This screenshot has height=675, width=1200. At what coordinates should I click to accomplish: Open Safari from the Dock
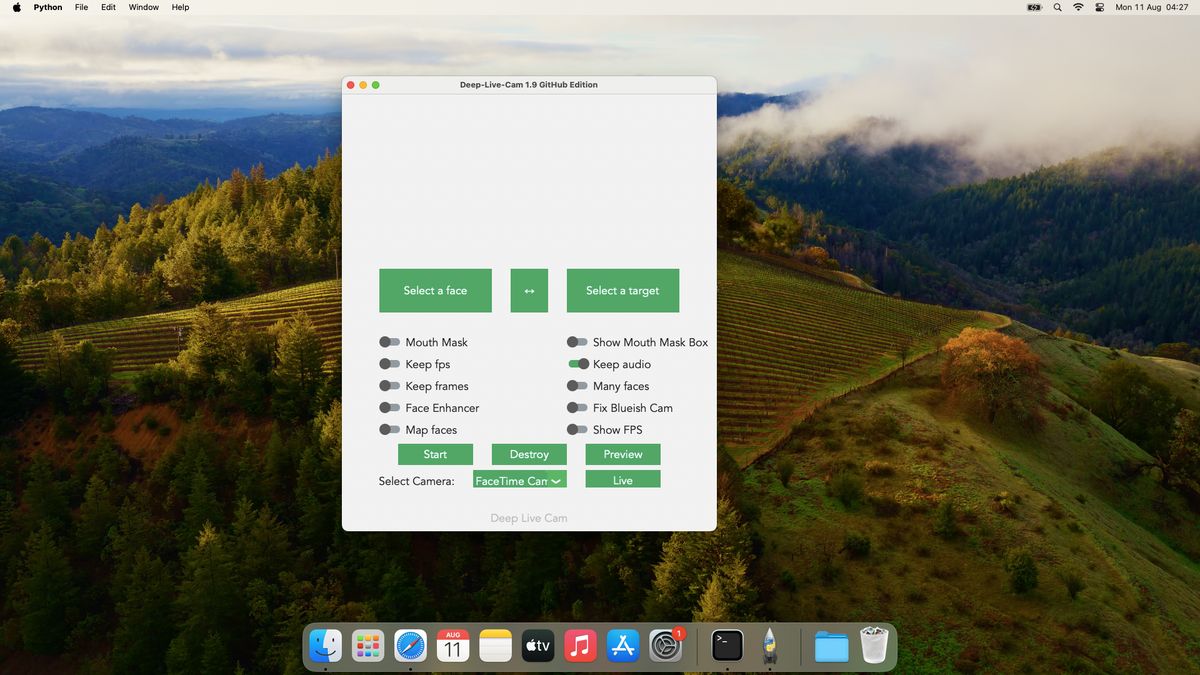[410, 645]
